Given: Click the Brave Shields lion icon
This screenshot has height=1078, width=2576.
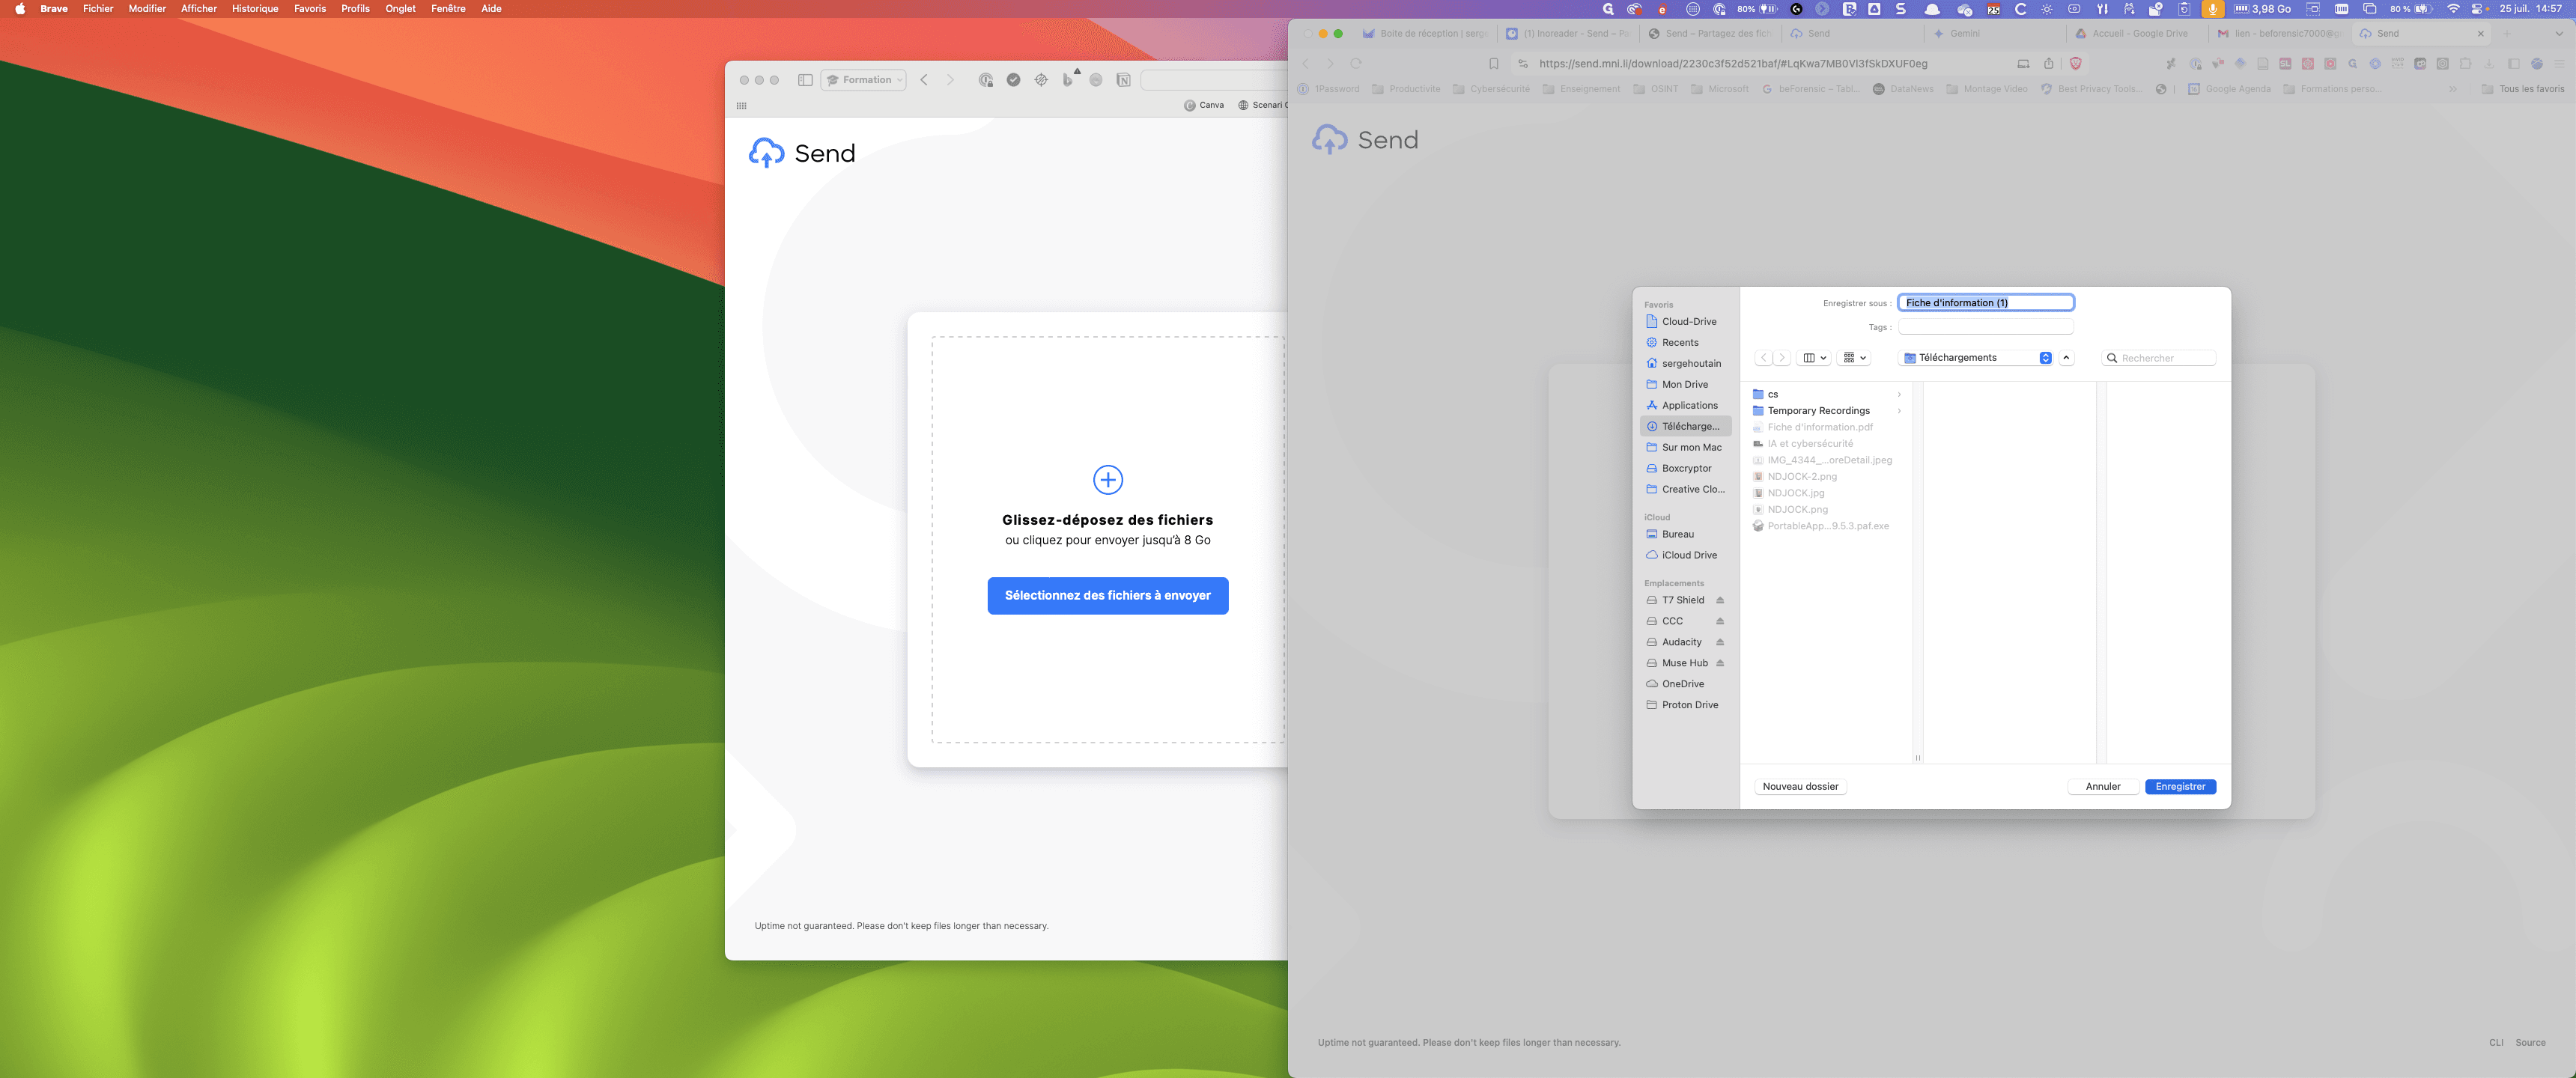Looking at the screenshot, I should pos(2075,63).
